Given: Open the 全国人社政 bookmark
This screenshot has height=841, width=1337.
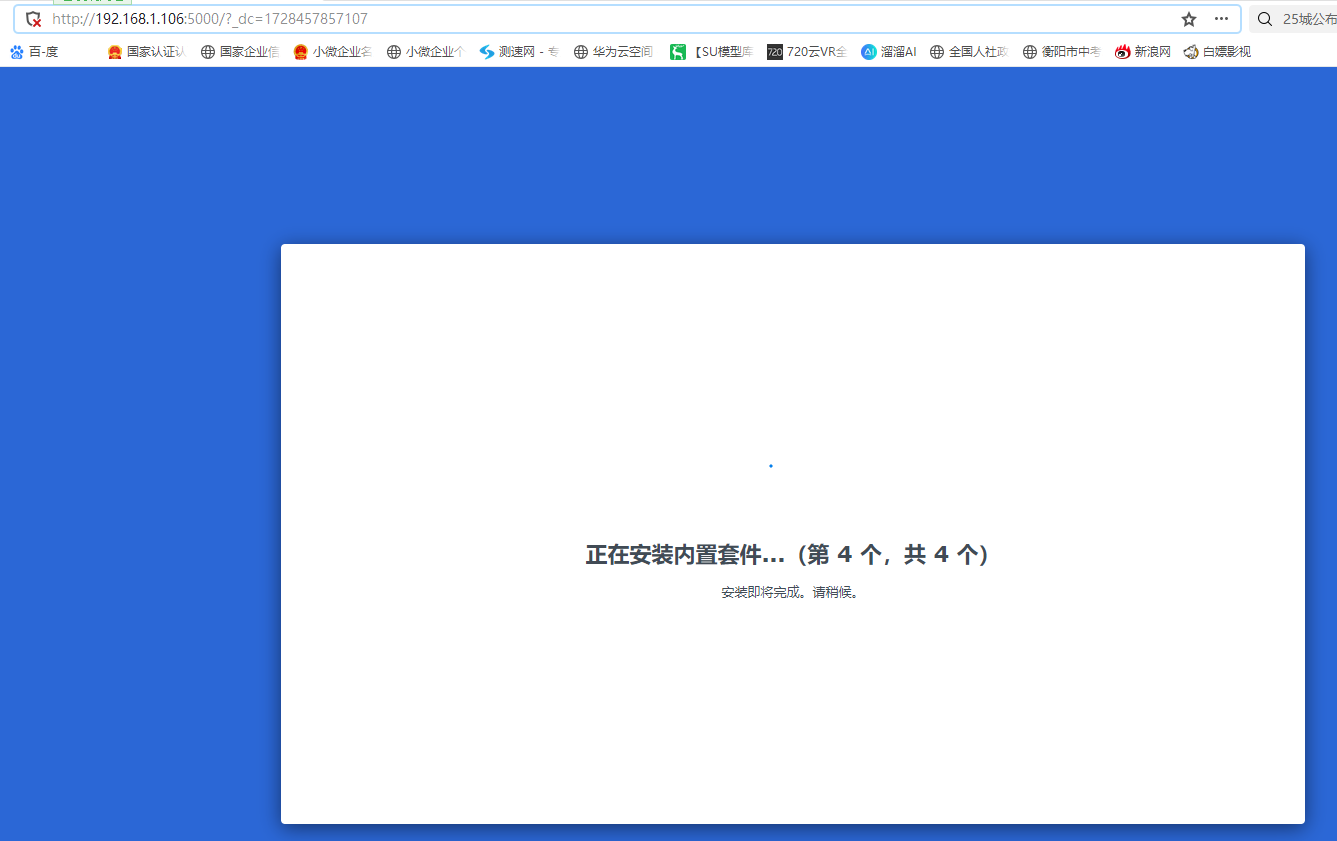Looking at the screenshot, I should click(x=968, y=52).
